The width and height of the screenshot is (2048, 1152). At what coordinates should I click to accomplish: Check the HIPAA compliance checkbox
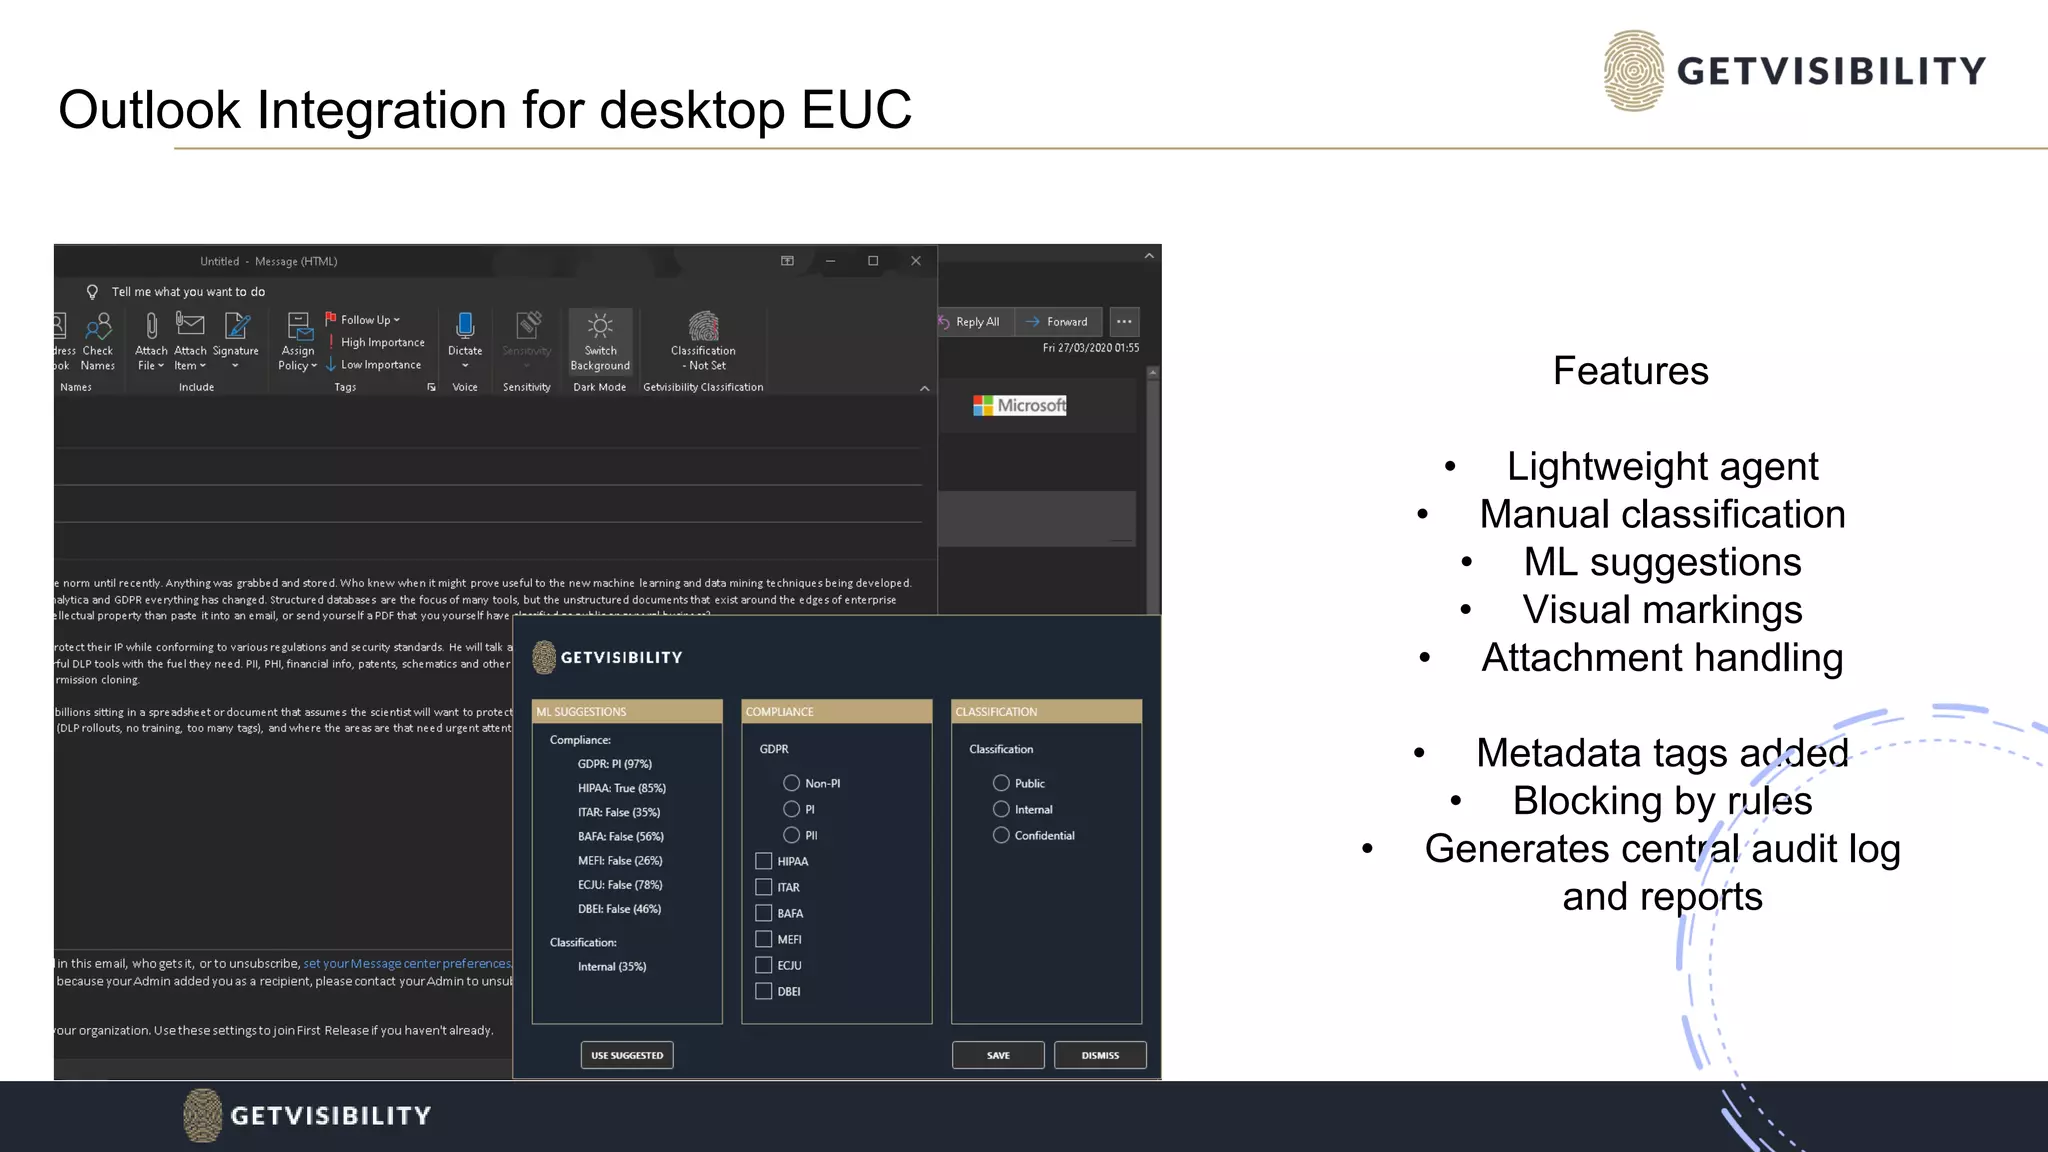(x=764, y=861)
